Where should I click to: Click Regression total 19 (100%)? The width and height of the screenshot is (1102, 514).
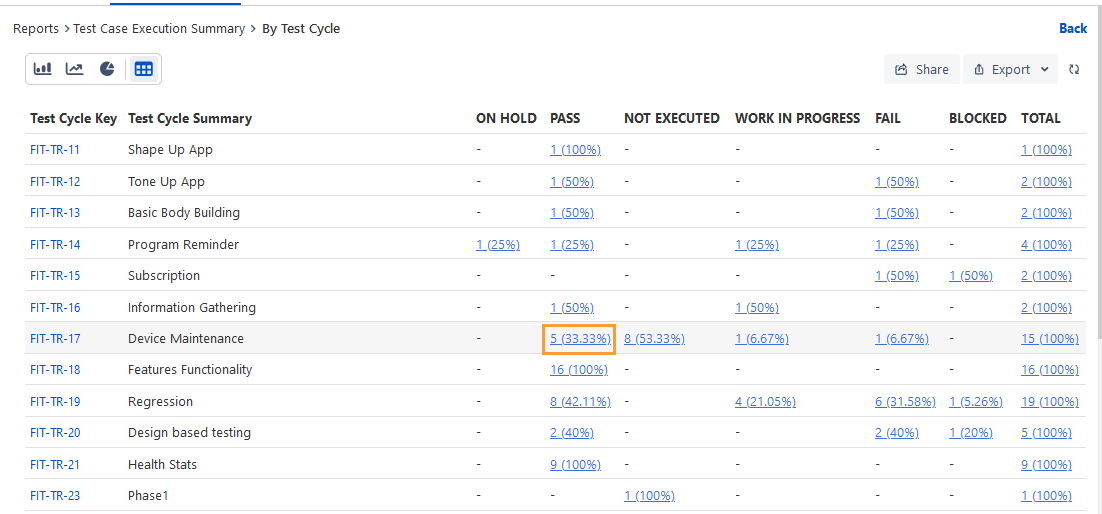[1050, 401]
